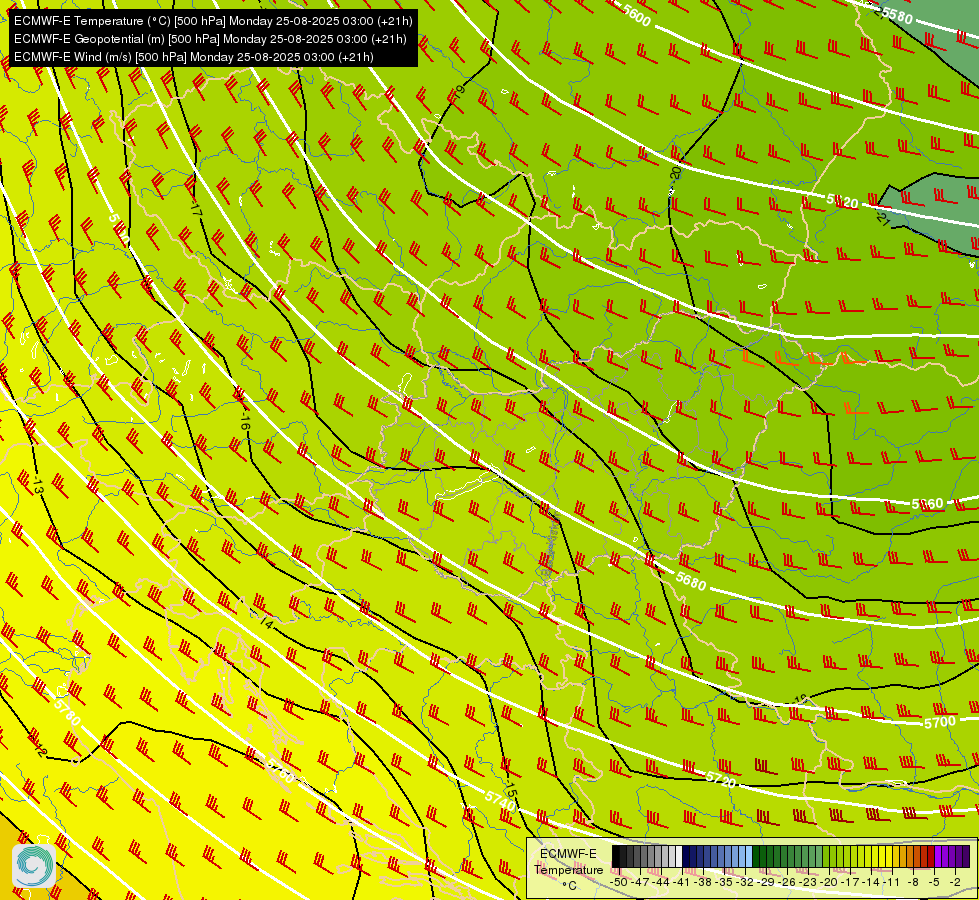Click the ECMWF-E Temperature 500 hPa title line
The image size is (979, 900).
coord(213,21)
